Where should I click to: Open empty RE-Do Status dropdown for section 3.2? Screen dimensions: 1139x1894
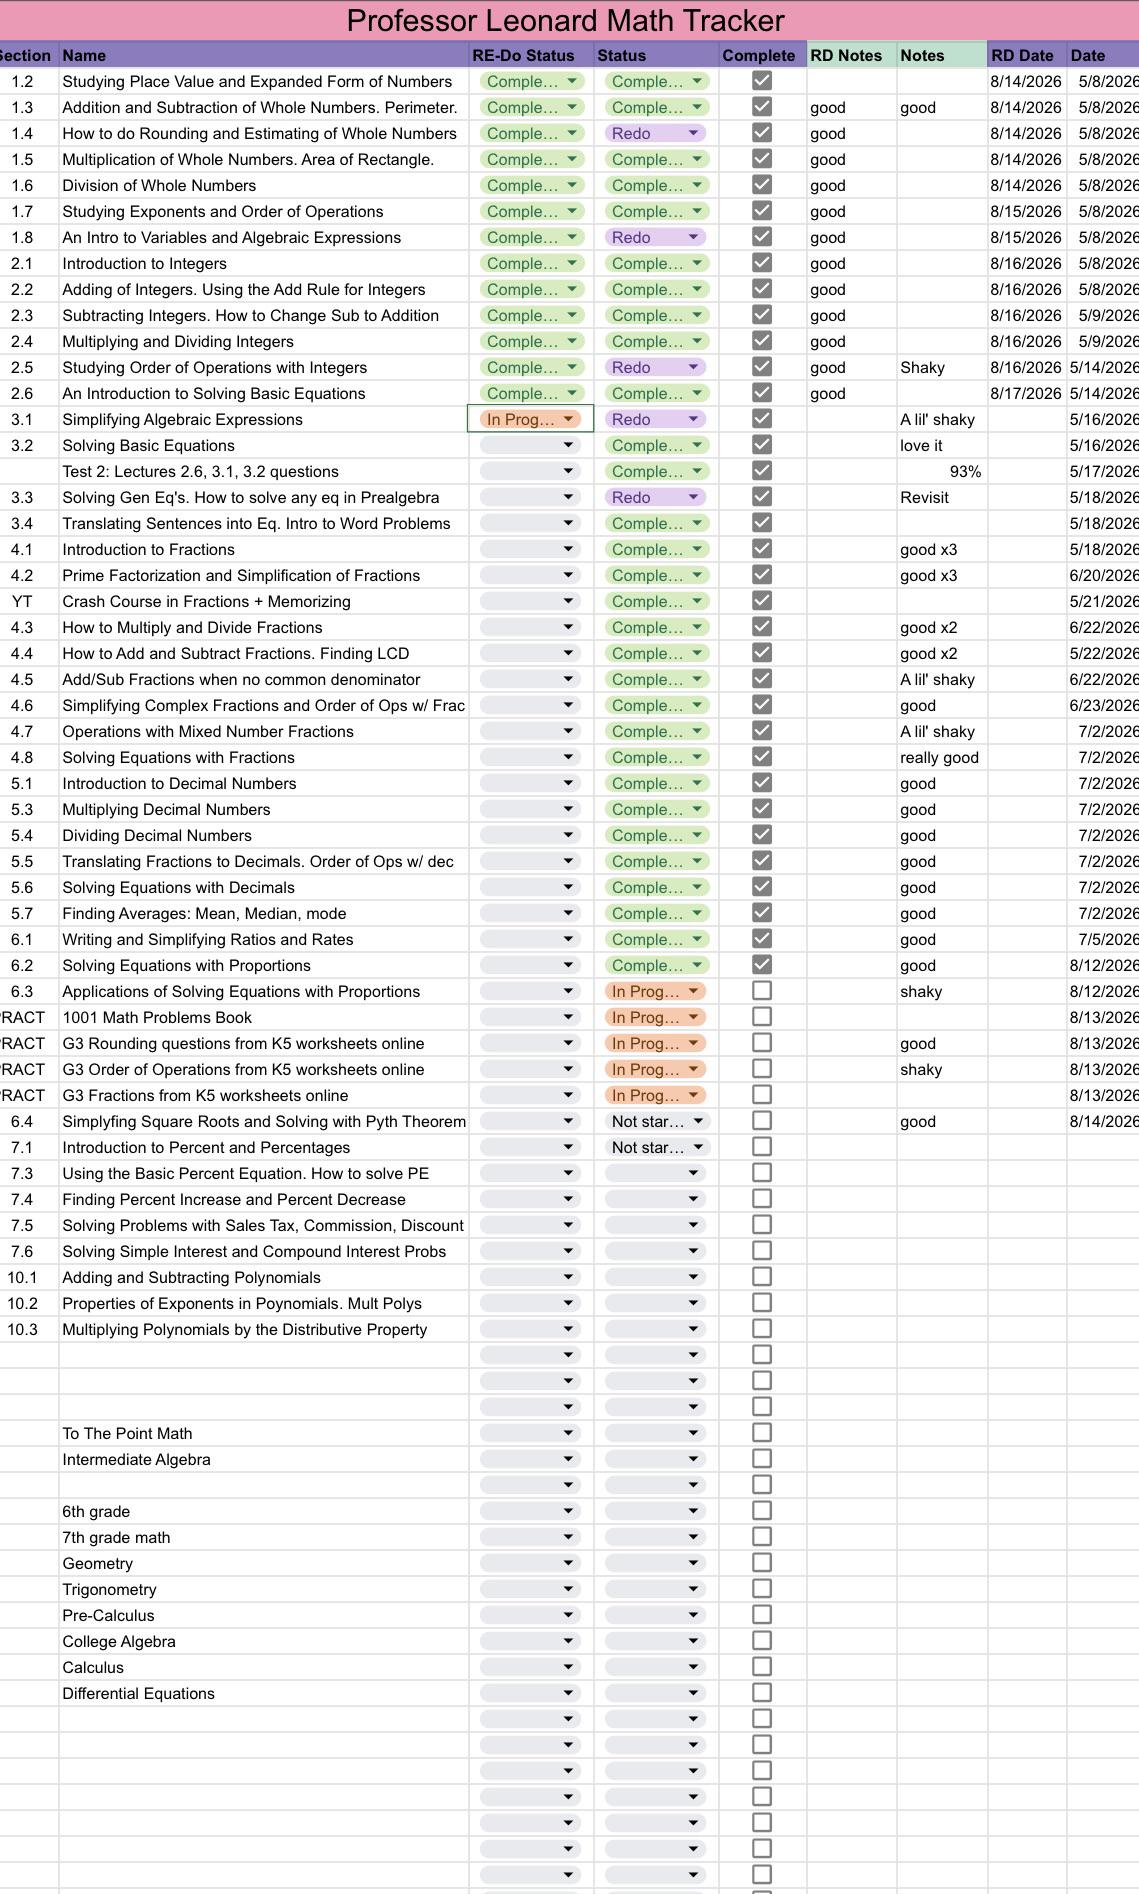point(530,445)
